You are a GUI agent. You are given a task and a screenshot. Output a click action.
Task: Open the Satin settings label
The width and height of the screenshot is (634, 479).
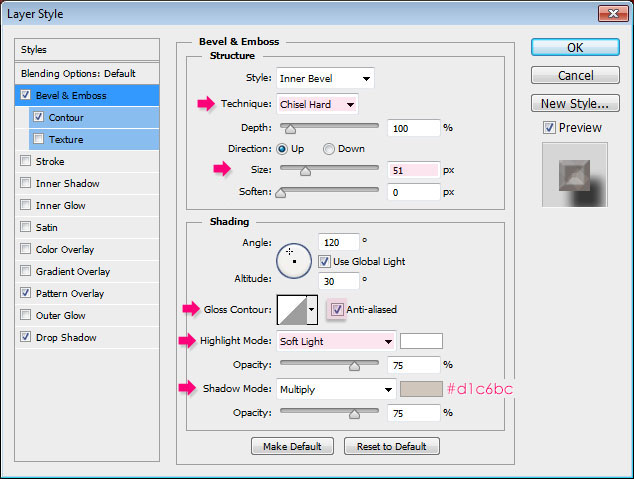tap(46, 228)
